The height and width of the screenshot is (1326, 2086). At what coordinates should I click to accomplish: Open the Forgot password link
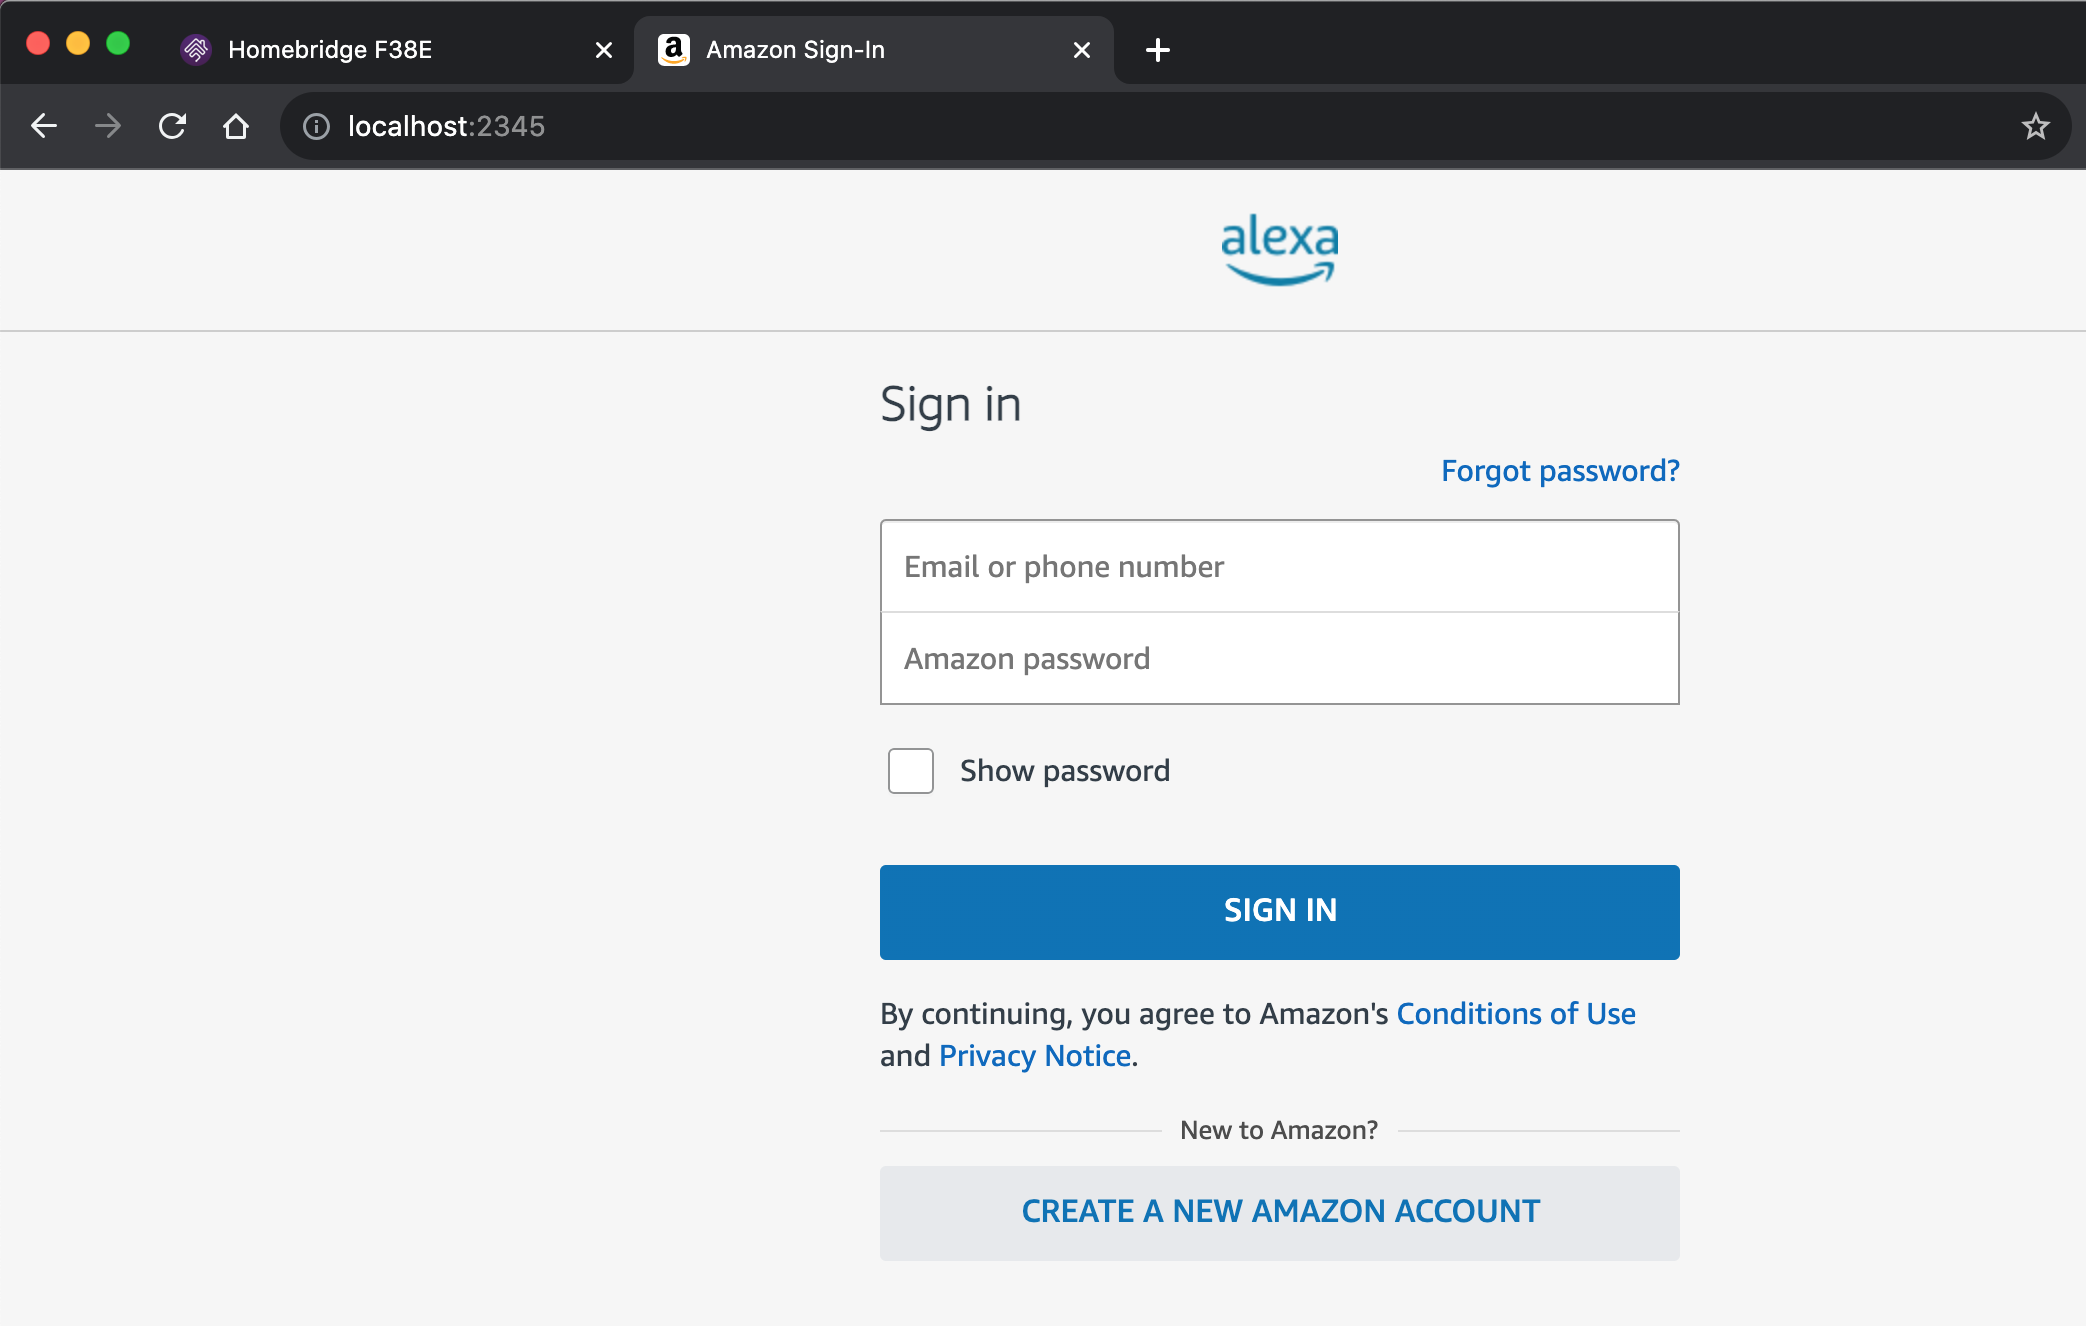(x=1559, y=471)
